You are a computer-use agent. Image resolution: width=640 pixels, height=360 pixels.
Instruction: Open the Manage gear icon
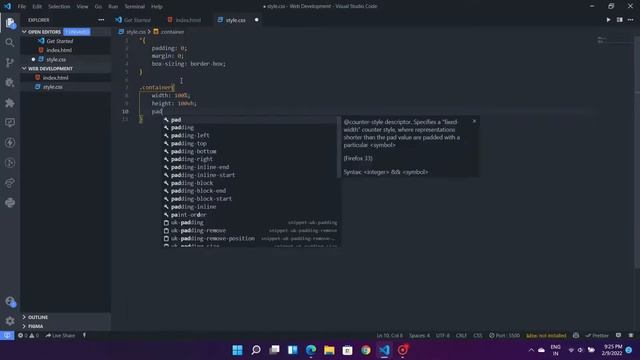[x=10, y=321]
